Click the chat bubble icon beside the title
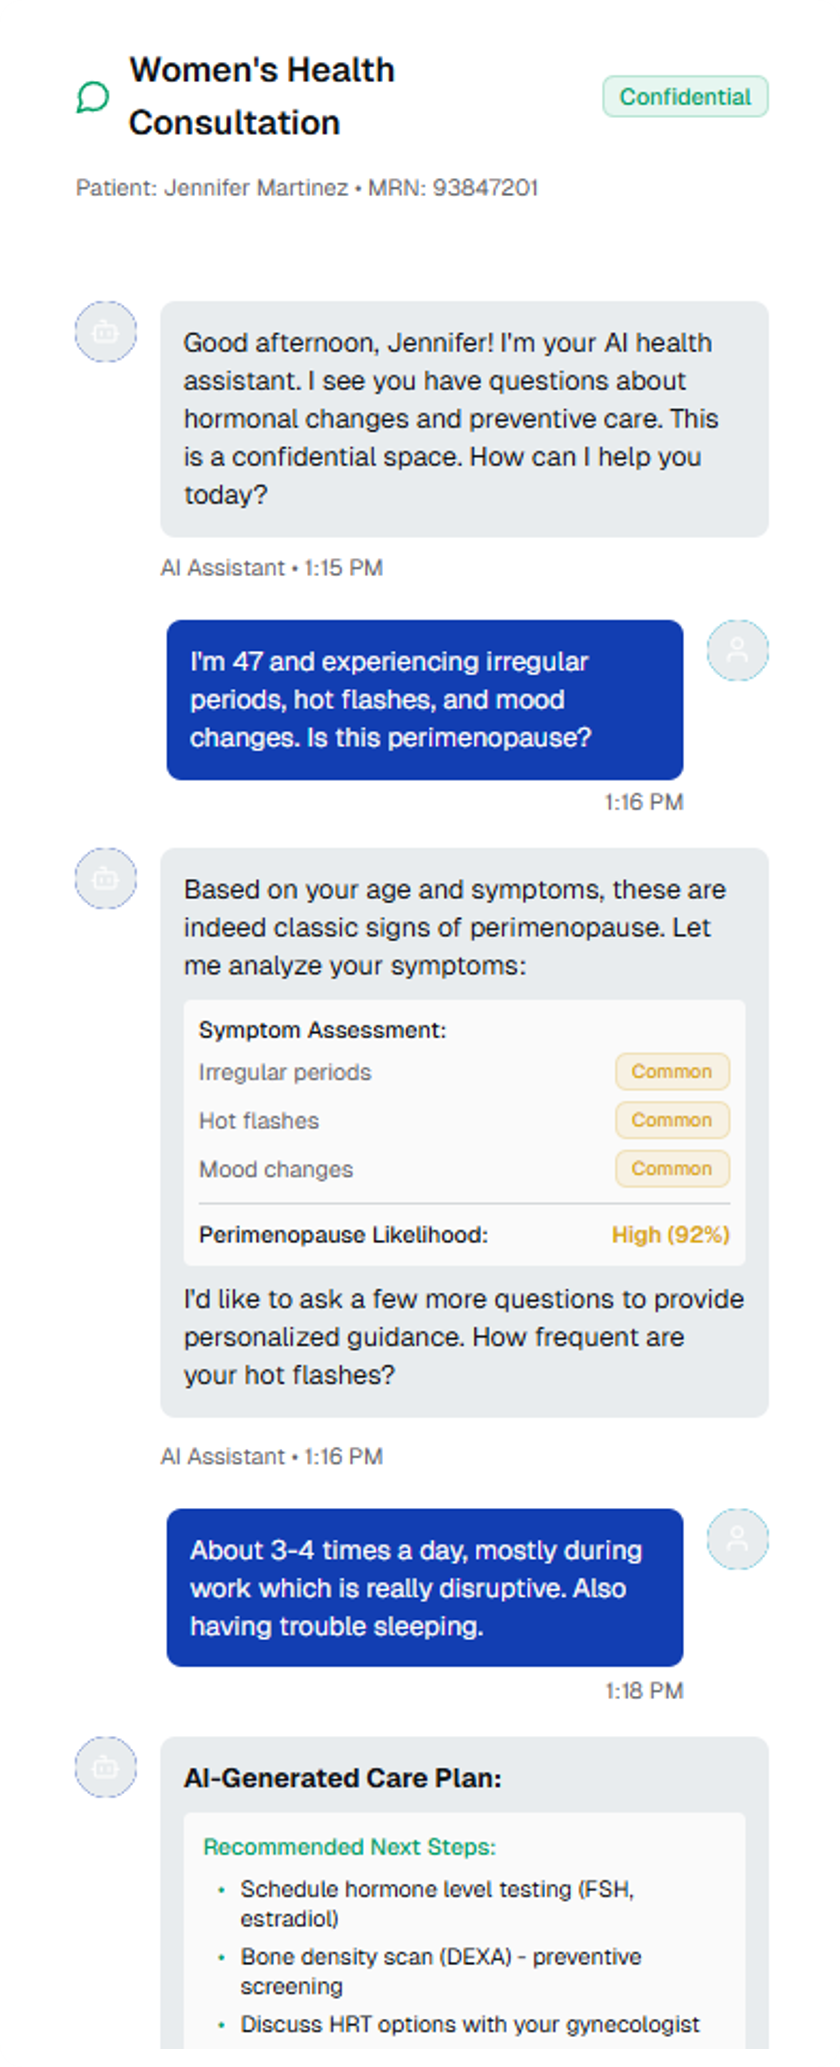This screenshot has width=840, height=2067. 93,97
